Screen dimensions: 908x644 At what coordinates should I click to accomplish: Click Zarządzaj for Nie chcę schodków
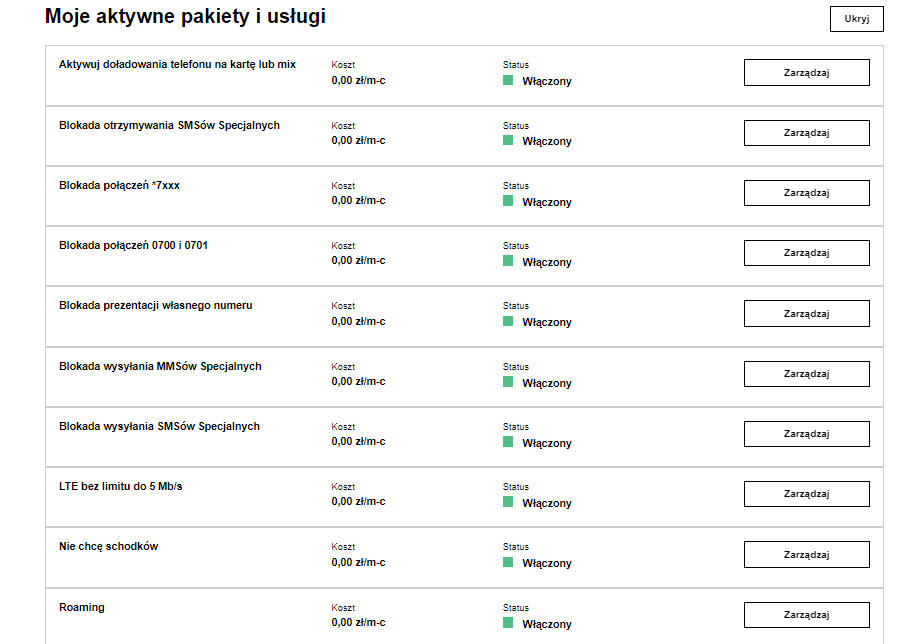806,555
